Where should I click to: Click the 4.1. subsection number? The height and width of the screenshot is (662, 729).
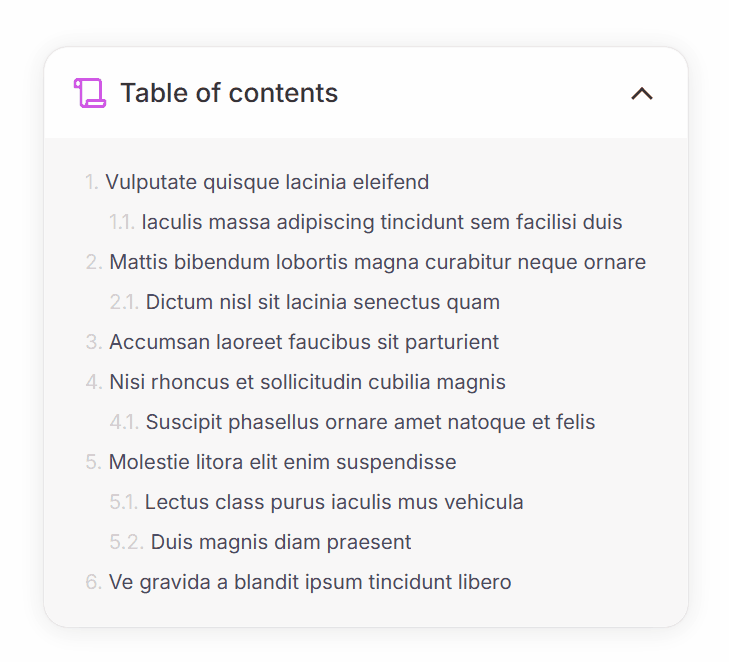click(124, 422)
